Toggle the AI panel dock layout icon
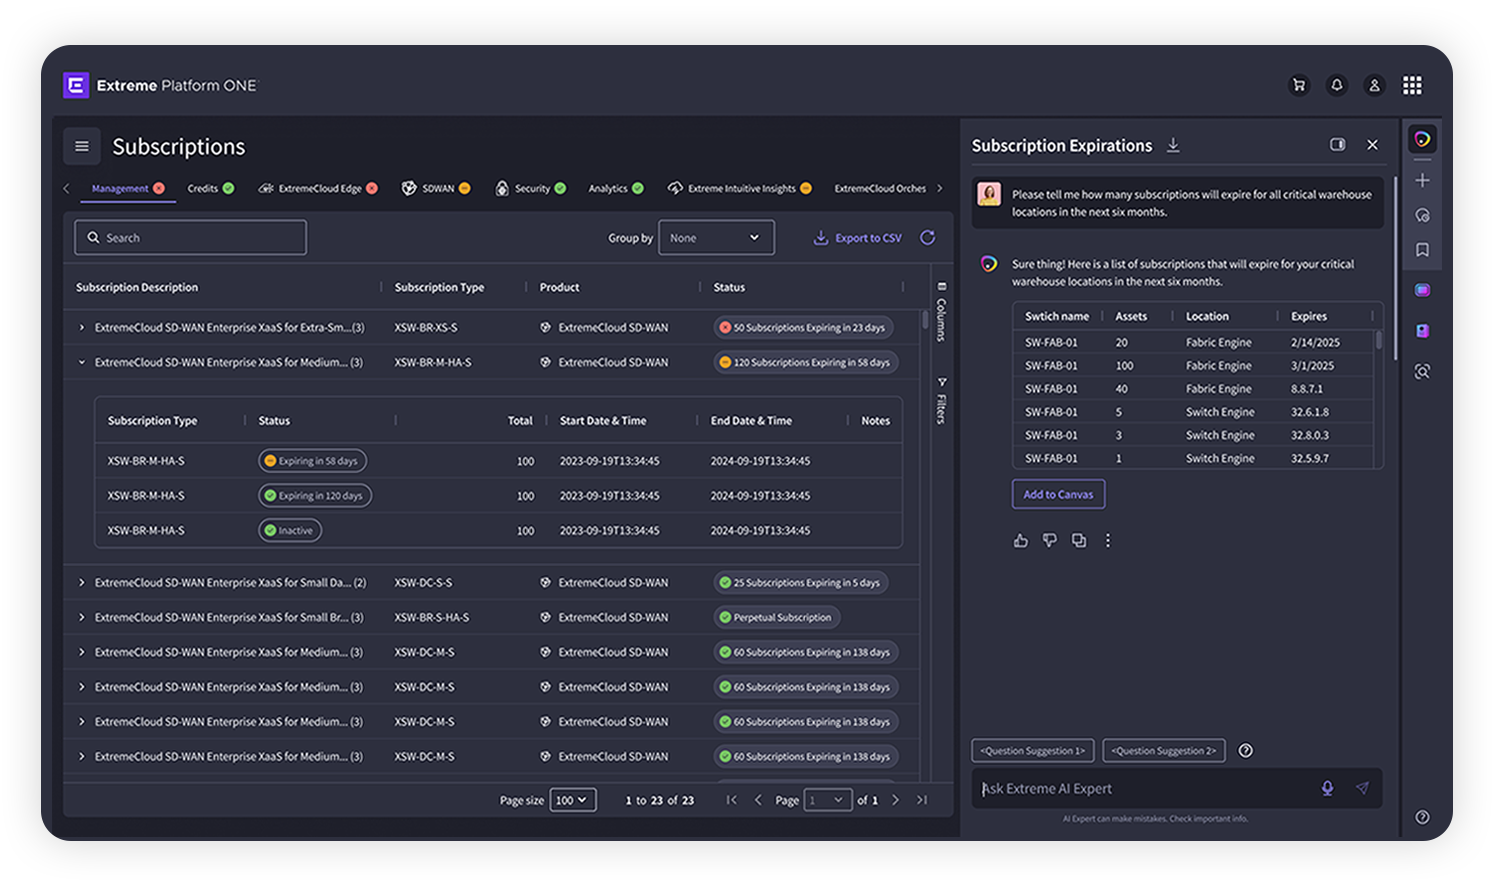This screenshot has width=1495, height=882. click(1338, 145)
